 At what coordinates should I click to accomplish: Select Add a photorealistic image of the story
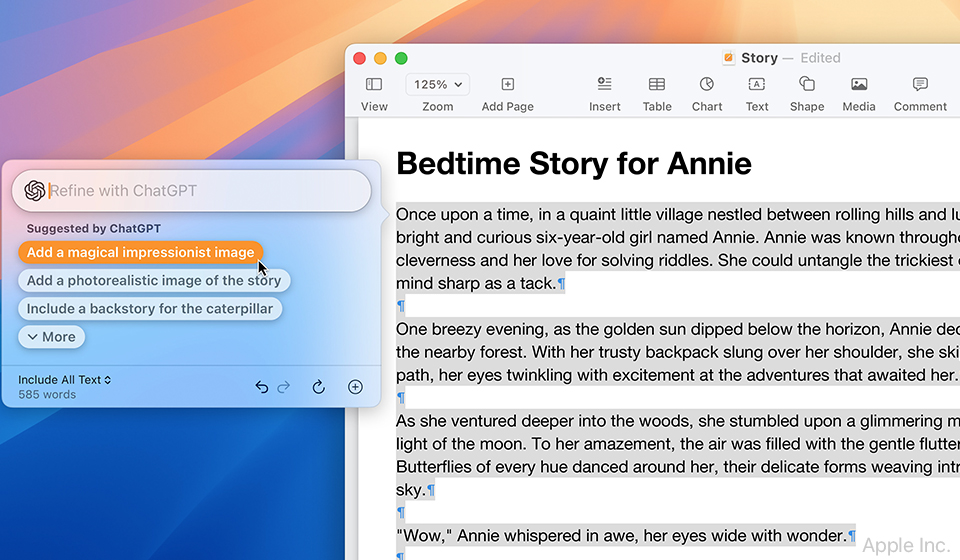pyautogui.click(x=154, y=281)
